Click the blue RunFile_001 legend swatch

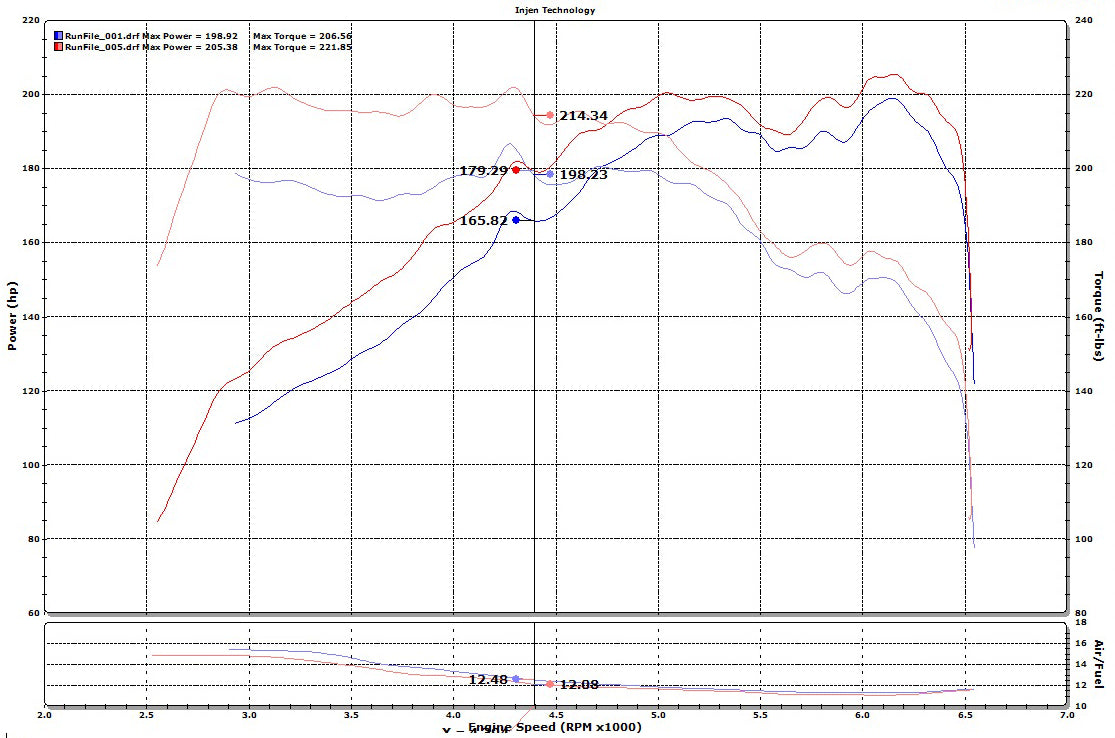(58, 36)
